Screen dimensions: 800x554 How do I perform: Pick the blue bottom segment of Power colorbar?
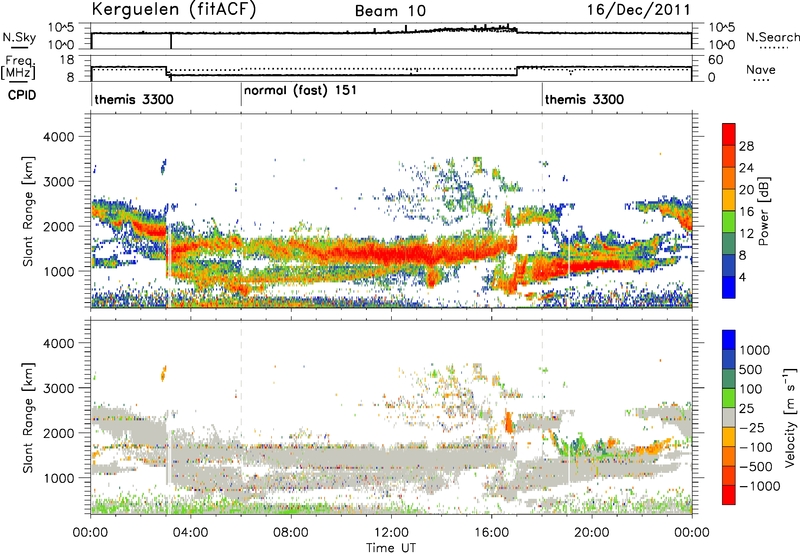pyautogui.click(x=729, y=287)
